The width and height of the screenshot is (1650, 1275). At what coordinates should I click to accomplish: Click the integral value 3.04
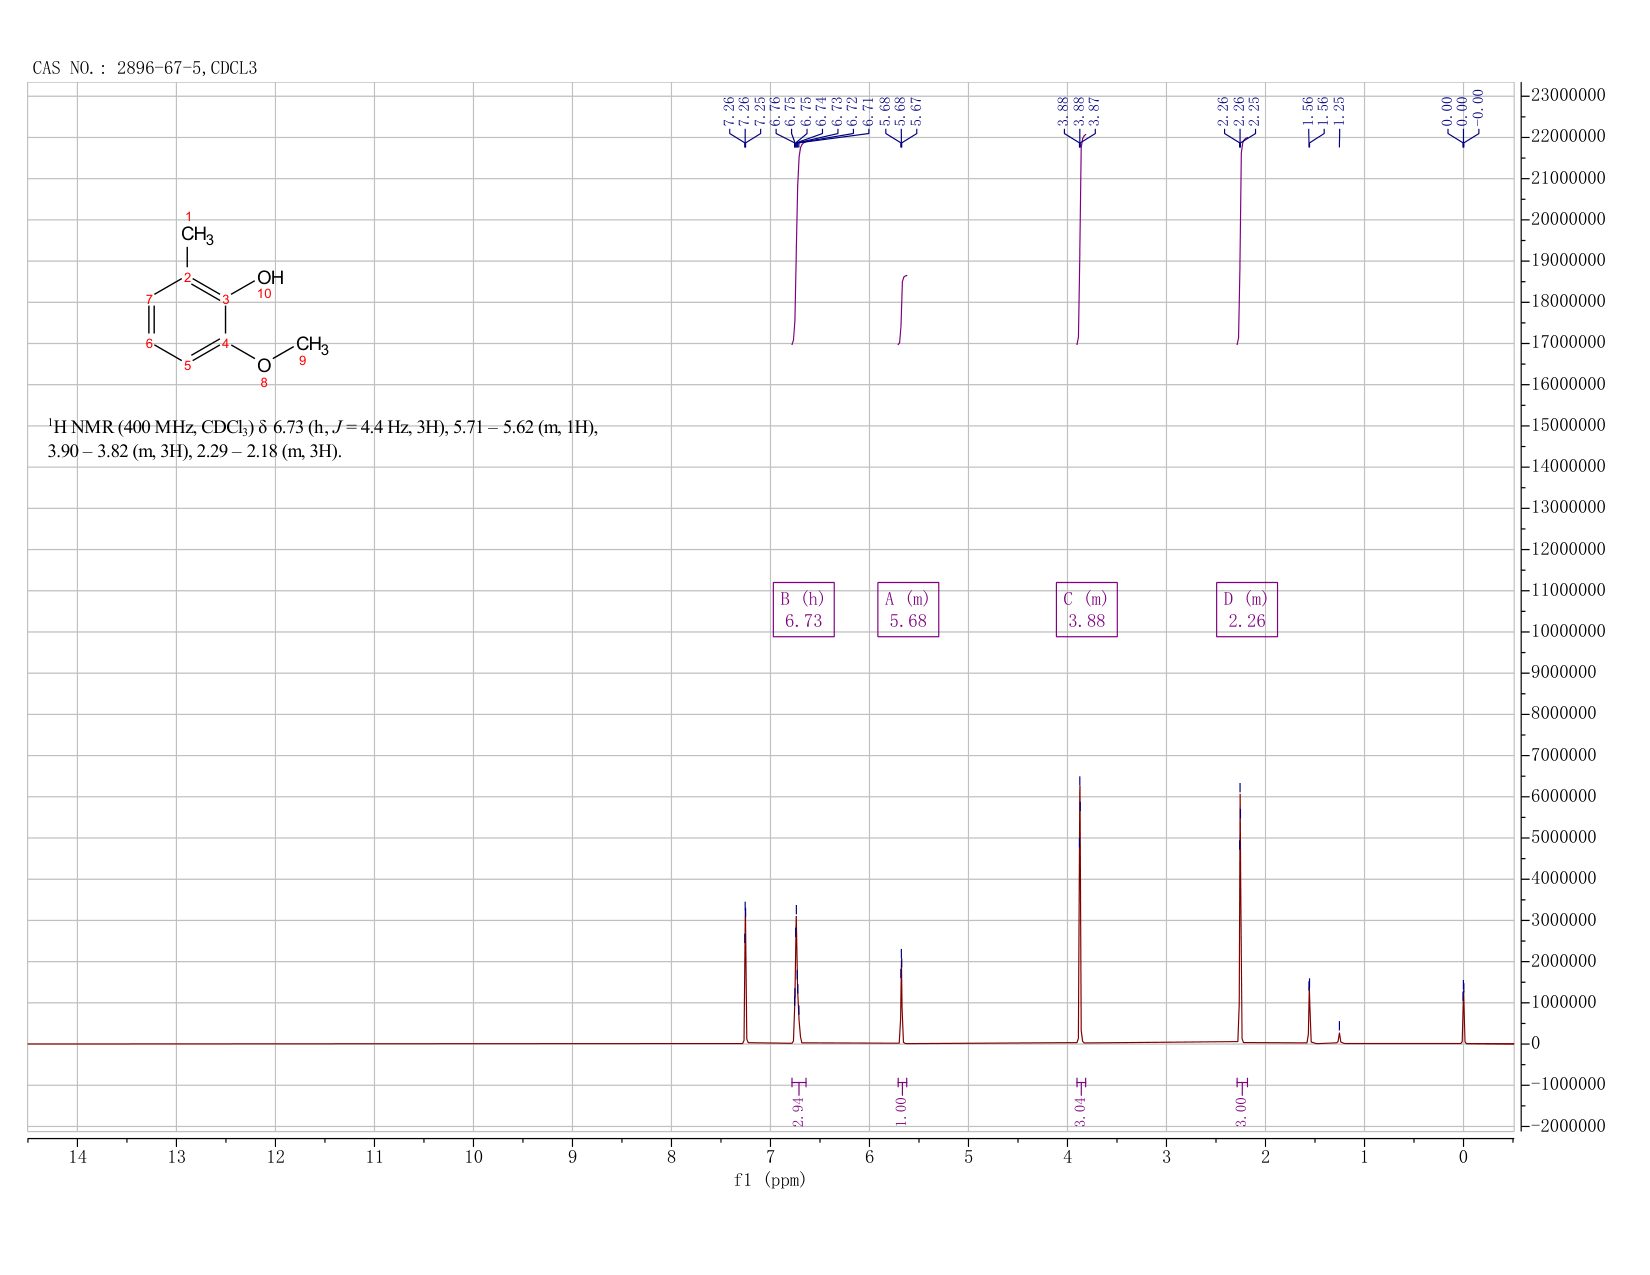pos(1080,1110)
